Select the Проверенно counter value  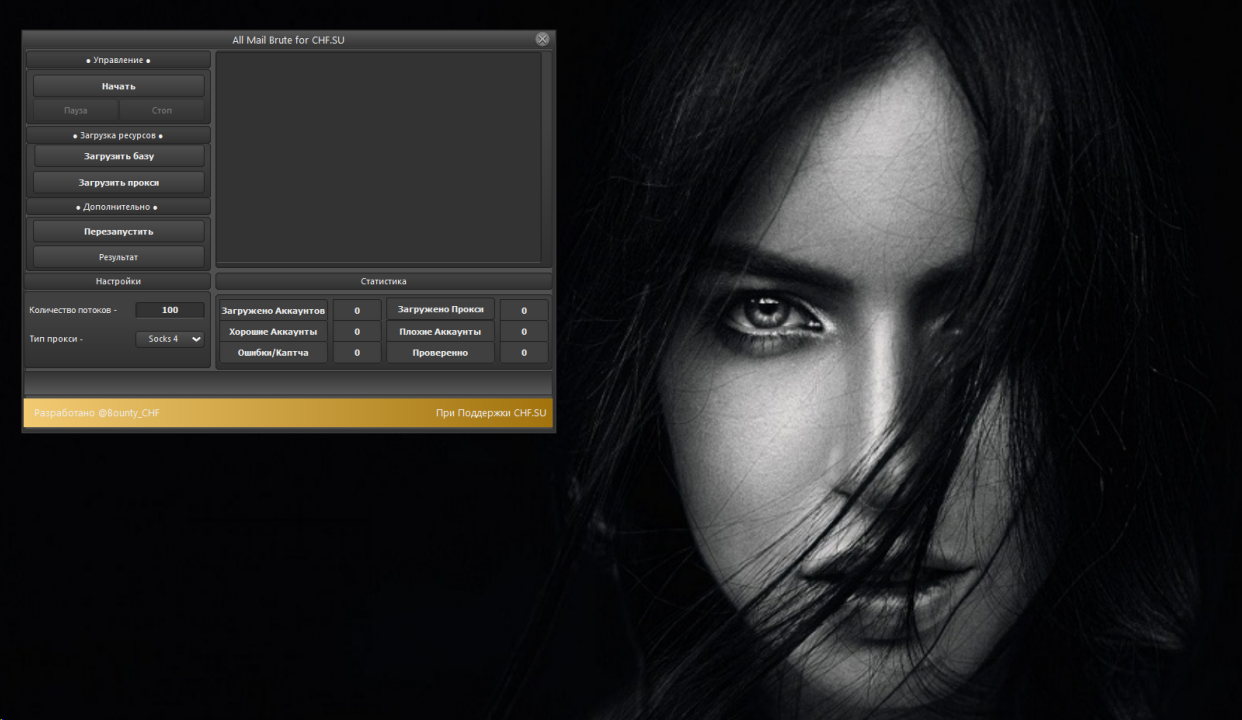coord(524,353)
